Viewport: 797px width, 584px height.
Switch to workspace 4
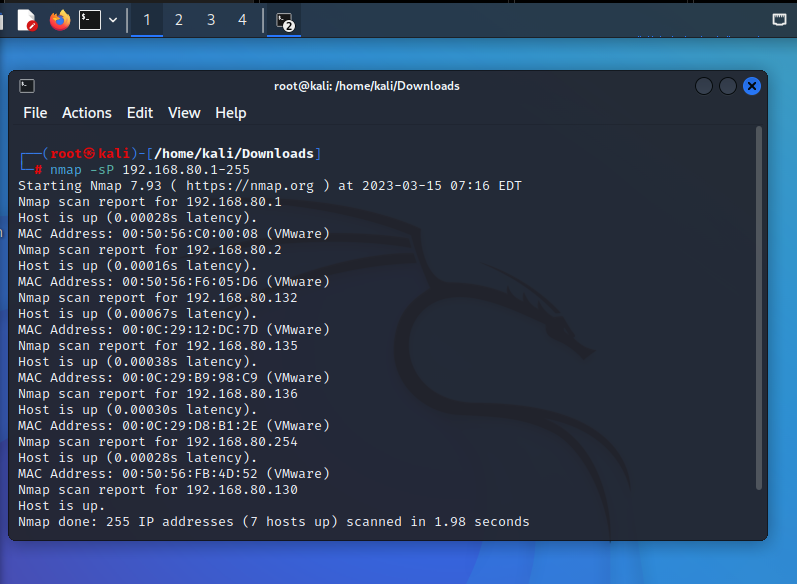pos(242,20)
